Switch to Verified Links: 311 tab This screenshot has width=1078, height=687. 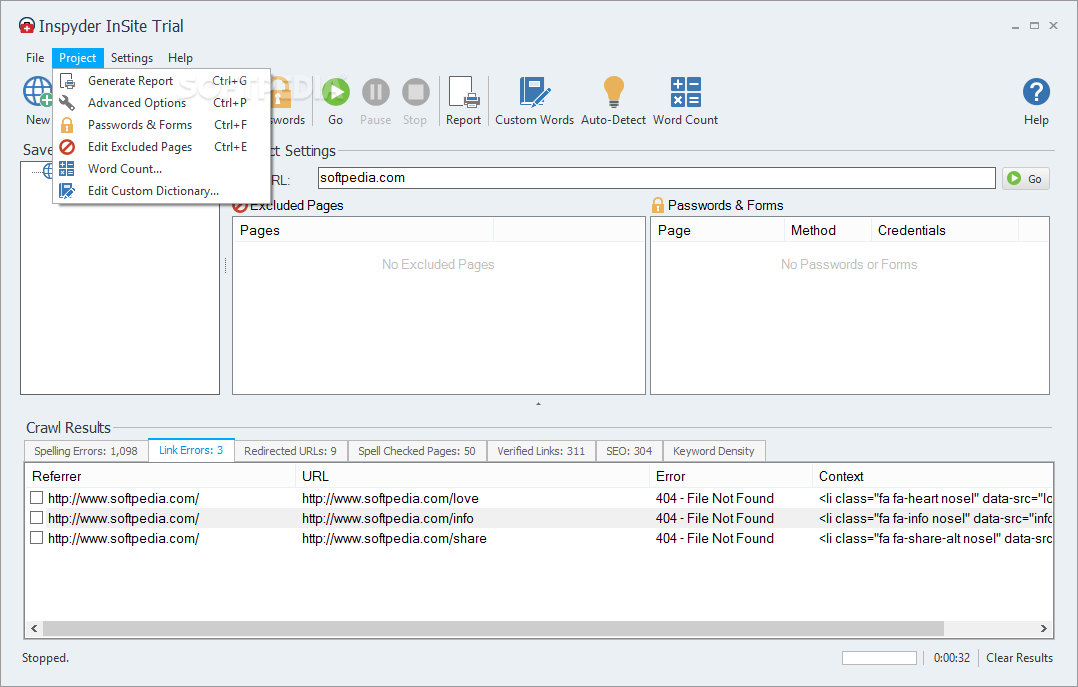pyautogui.click(x=541, y=451)
